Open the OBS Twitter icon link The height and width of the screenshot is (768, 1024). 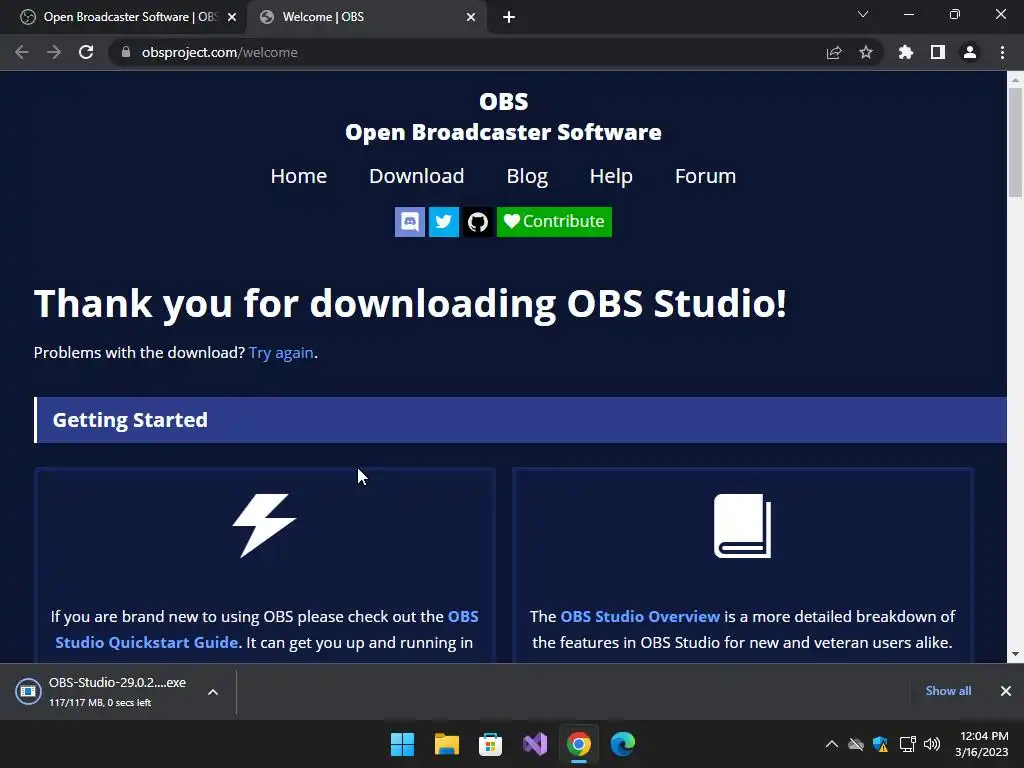pyautogui.click(x=443, y=221)
